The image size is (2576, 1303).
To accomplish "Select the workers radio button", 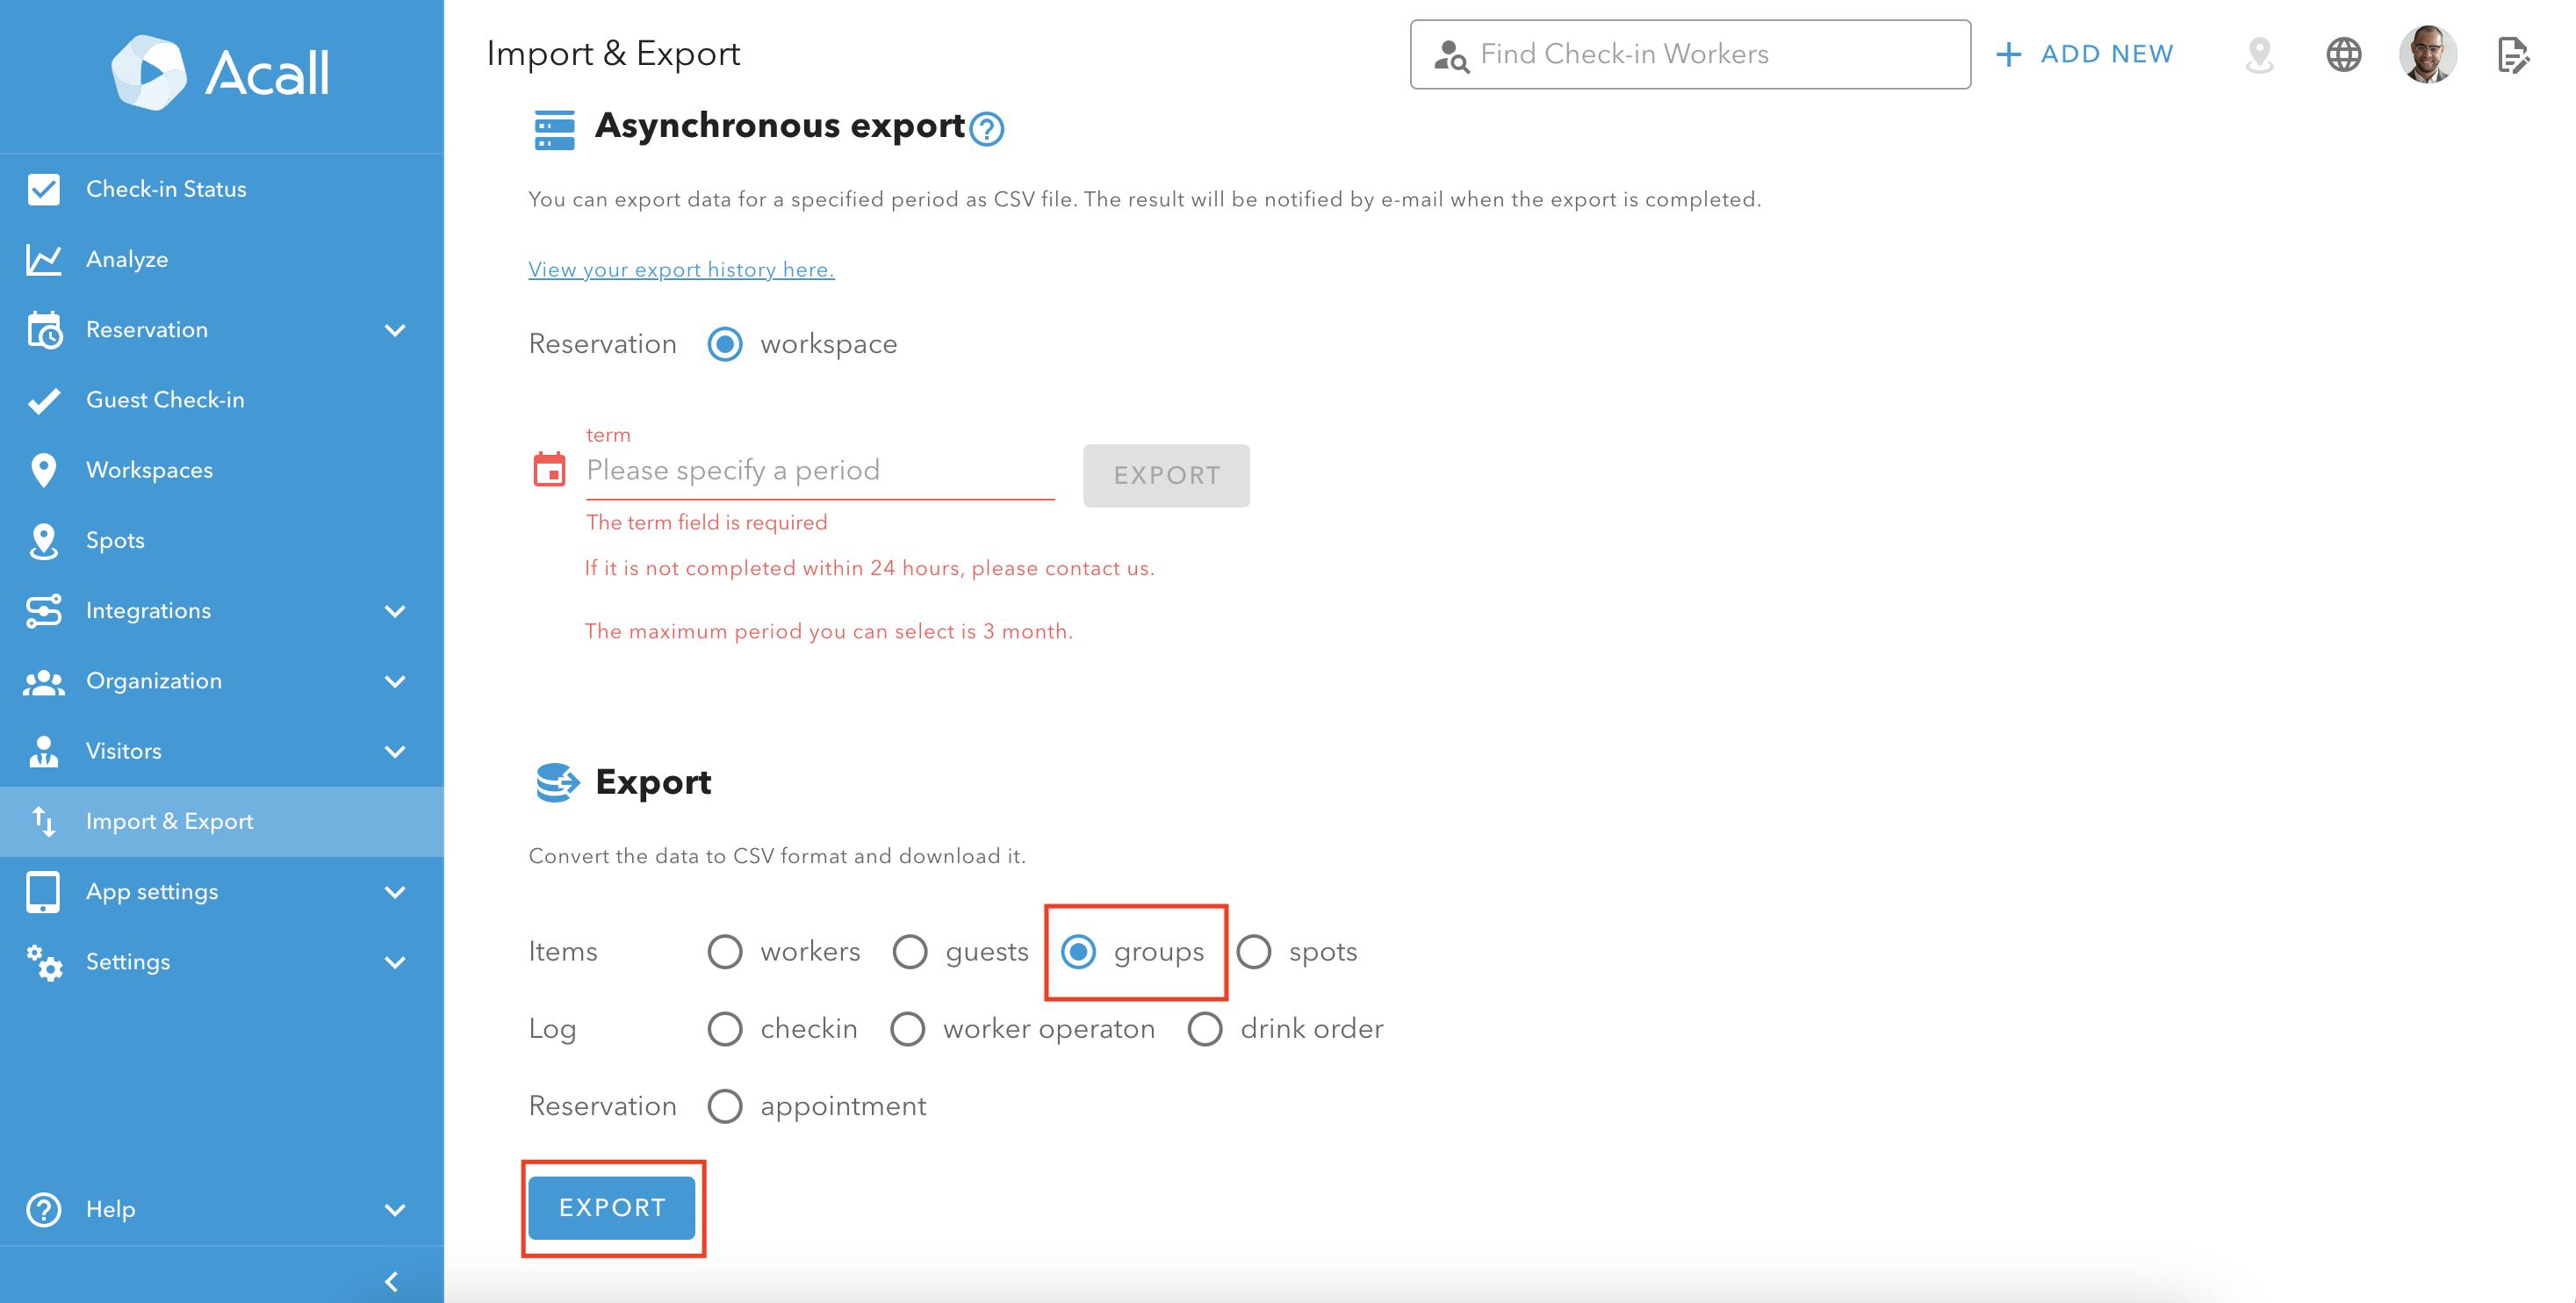I will pyautogui.click(x=724, y=951).
